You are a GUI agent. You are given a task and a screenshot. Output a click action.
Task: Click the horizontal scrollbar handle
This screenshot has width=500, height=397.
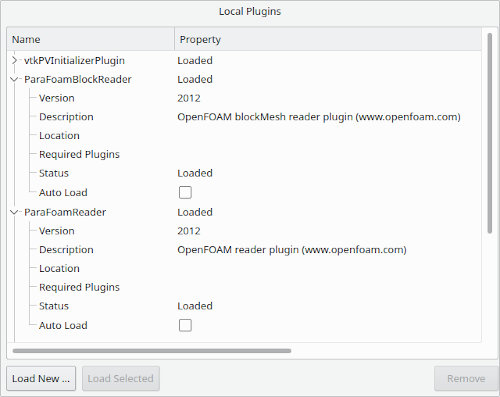pos(152,351)
